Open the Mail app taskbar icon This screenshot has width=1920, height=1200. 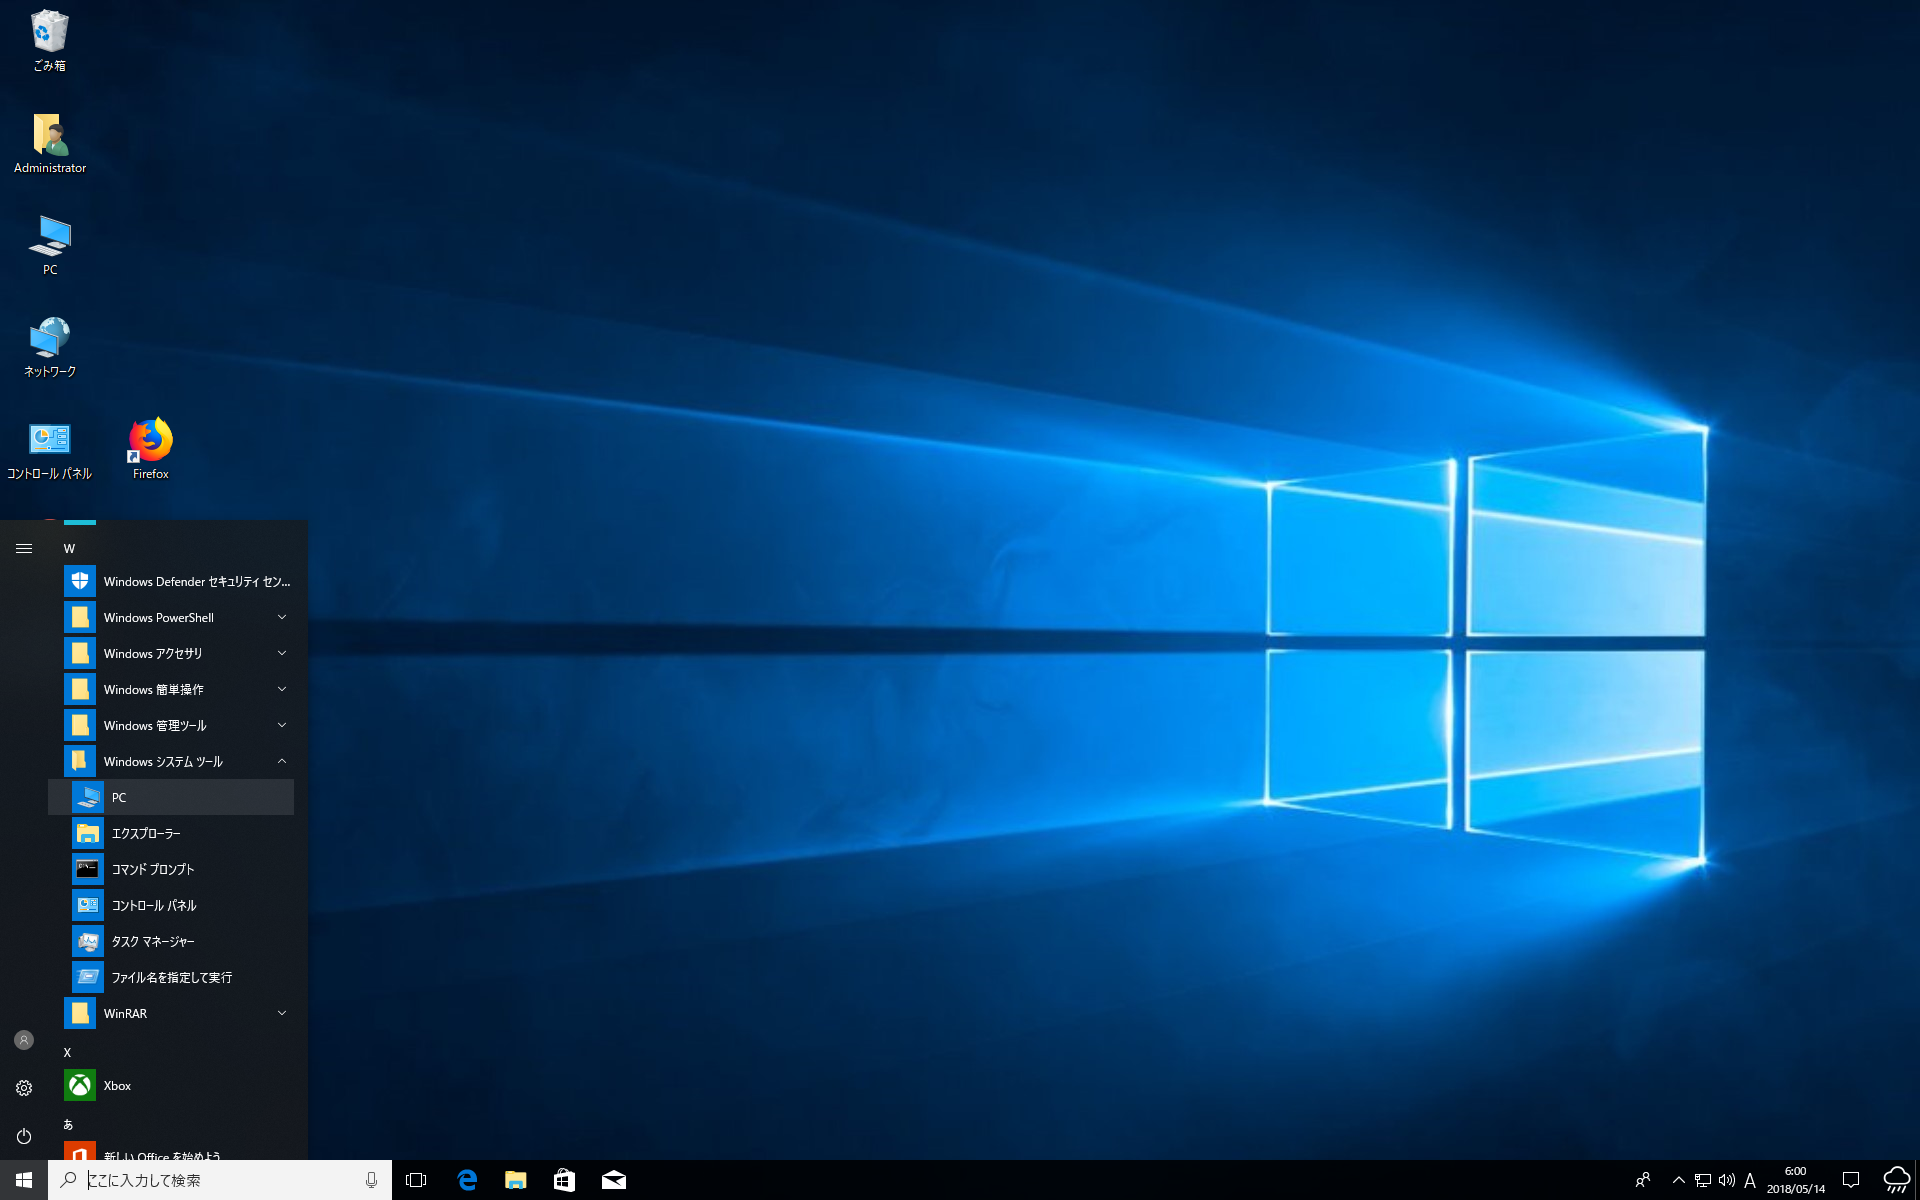coord(614,1180)
